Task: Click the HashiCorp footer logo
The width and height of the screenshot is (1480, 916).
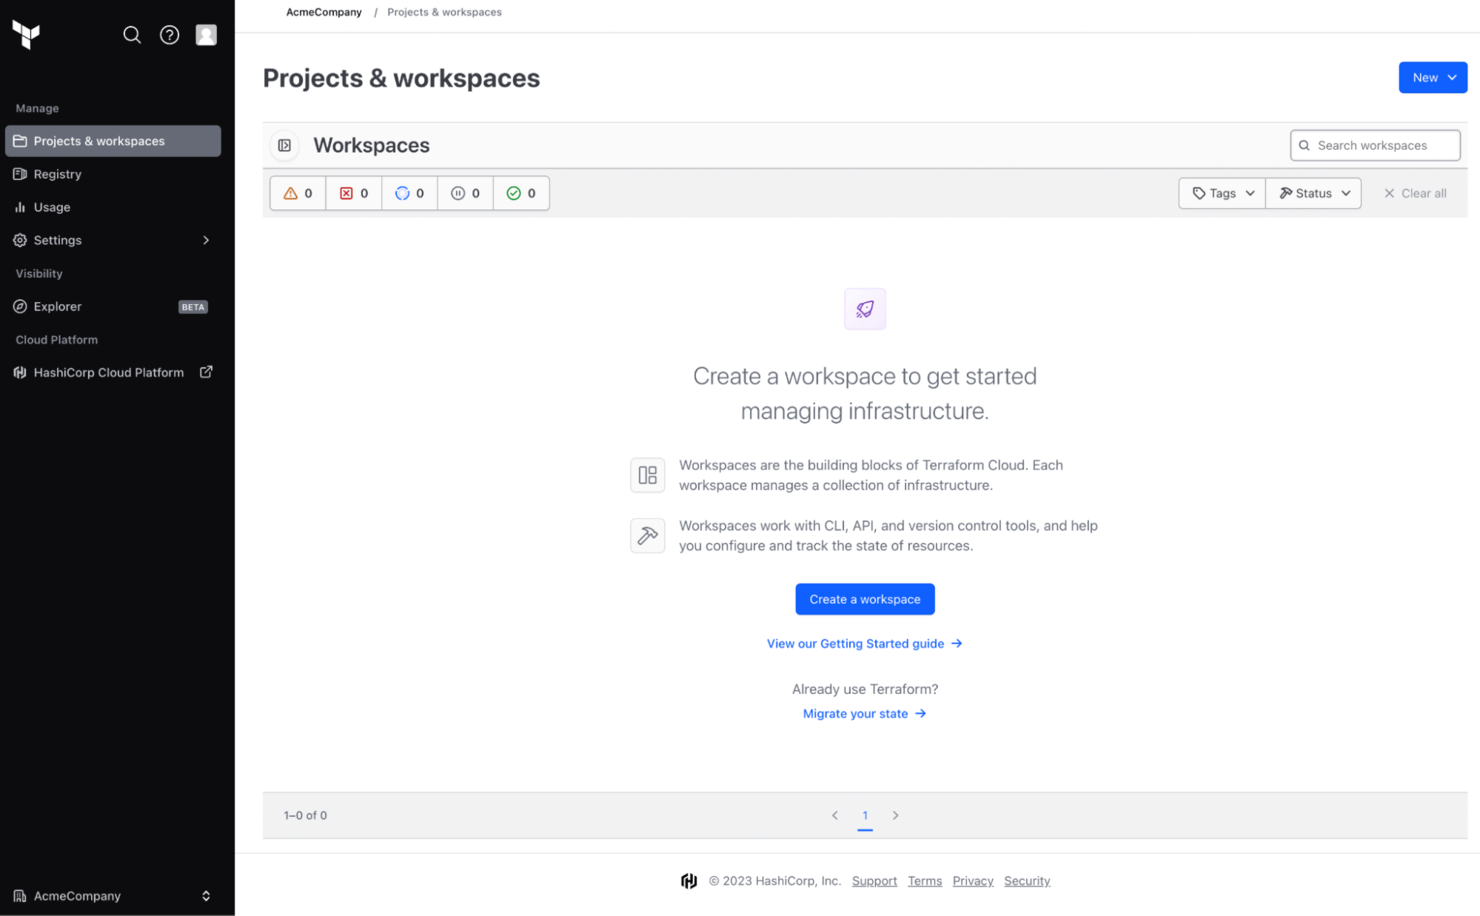Action: click(x=689, y=881)
